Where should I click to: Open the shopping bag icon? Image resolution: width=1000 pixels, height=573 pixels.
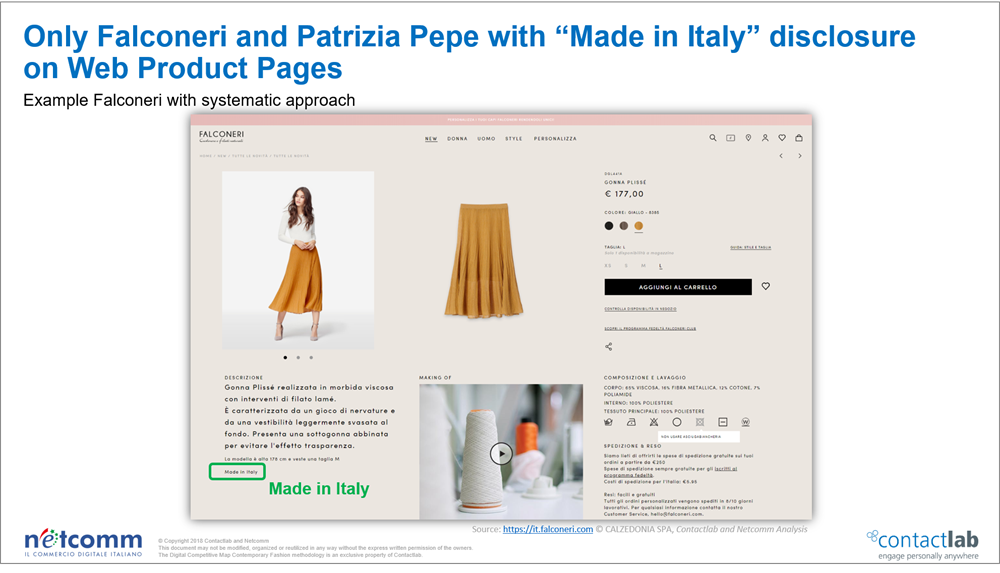point(799,138)
